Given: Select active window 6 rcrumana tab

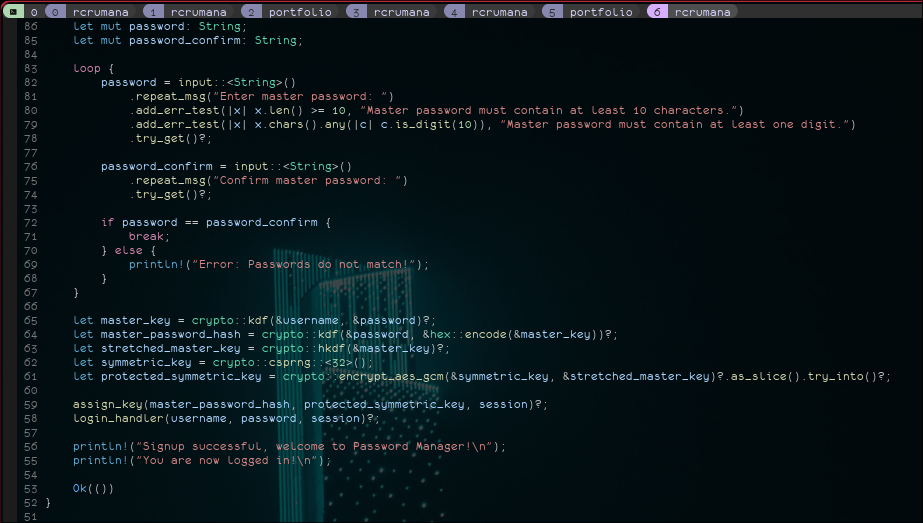Looking at the screenshot, I should [692, 11].
